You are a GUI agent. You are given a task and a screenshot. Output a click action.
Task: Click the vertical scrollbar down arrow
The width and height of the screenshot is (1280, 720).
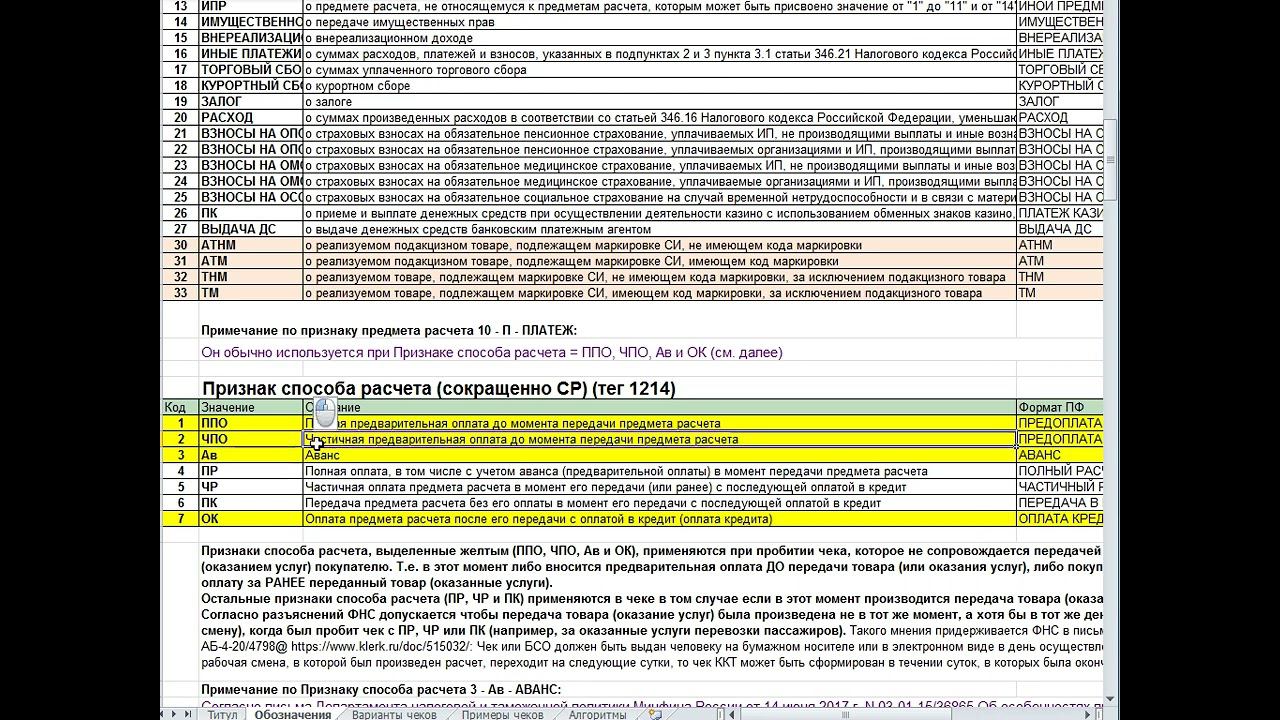[1111, 699]
